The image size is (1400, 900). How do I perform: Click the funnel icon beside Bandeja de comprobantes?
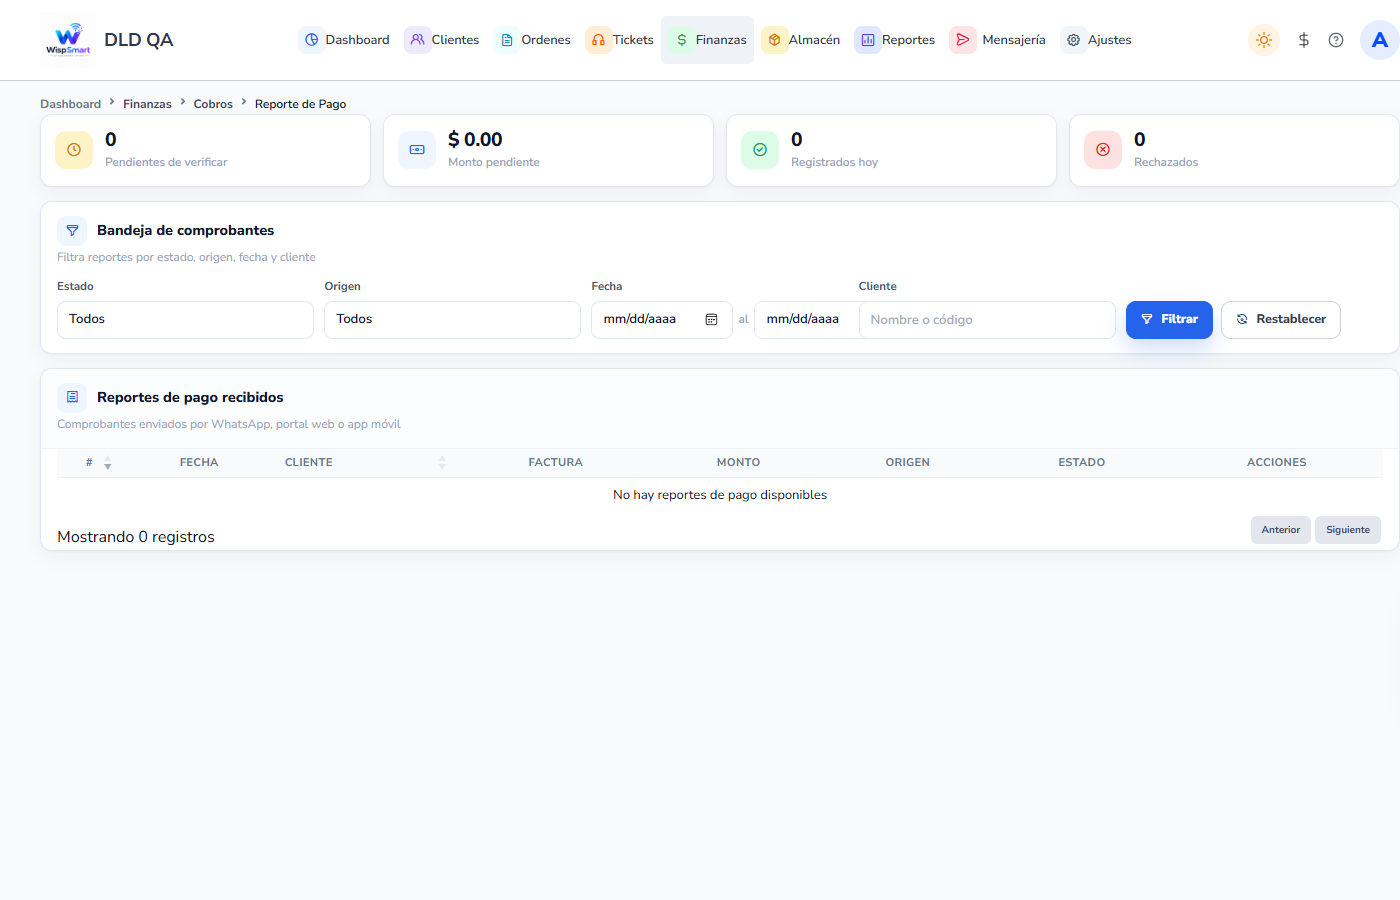coord(72,230)
